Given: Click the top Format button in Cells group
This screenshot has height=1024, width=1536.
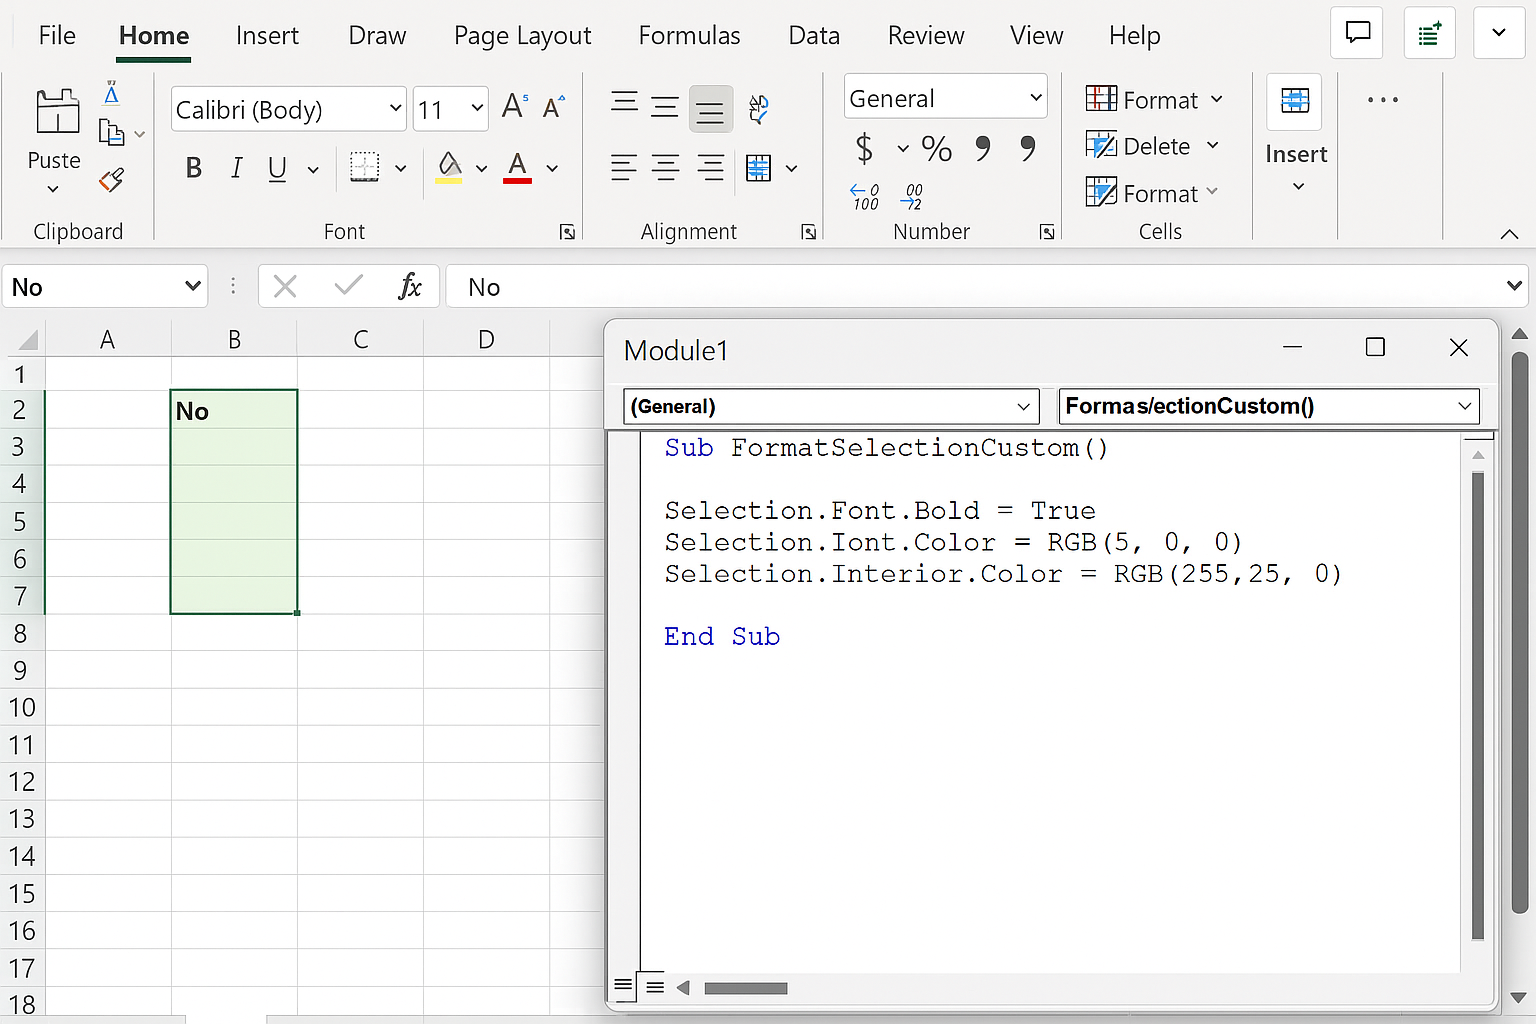Looking at the screenshot, I should [1154, 99].
